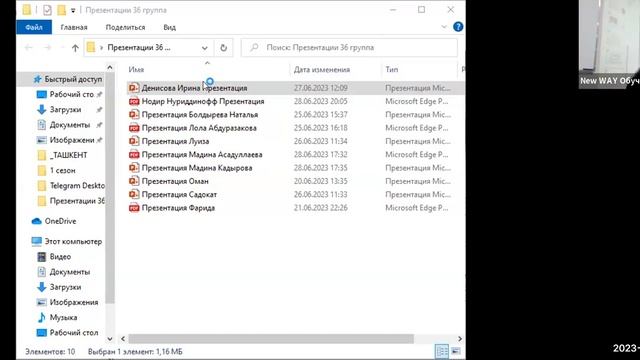The width and height of the screenshot is (640, 360).
Task: Click the blue help question mark icon
Action: pyautogui.click(x=458, y=27)
